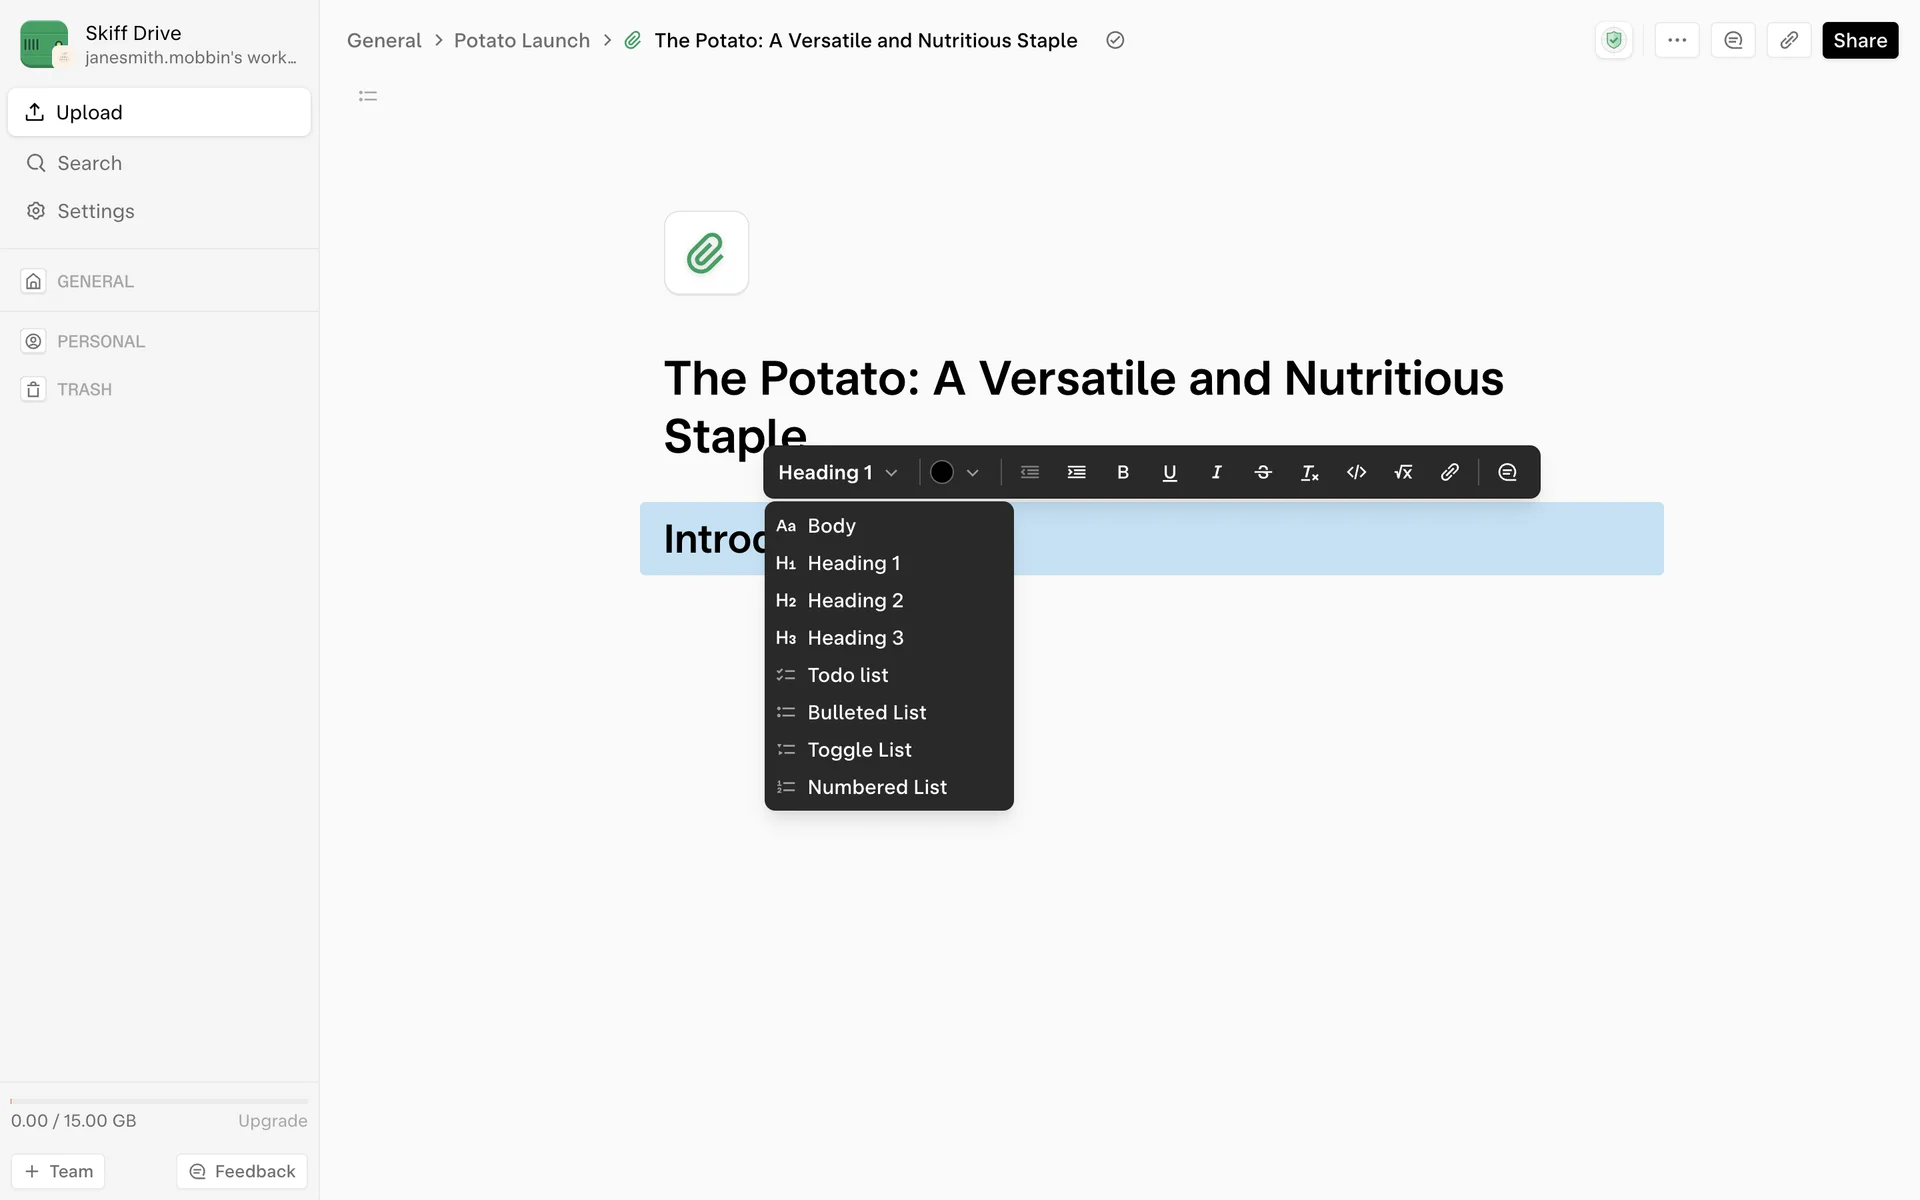Viewport: 1920px width, 1200px height.
Task: Select Todo list from style menu
Action: [847, 675]
